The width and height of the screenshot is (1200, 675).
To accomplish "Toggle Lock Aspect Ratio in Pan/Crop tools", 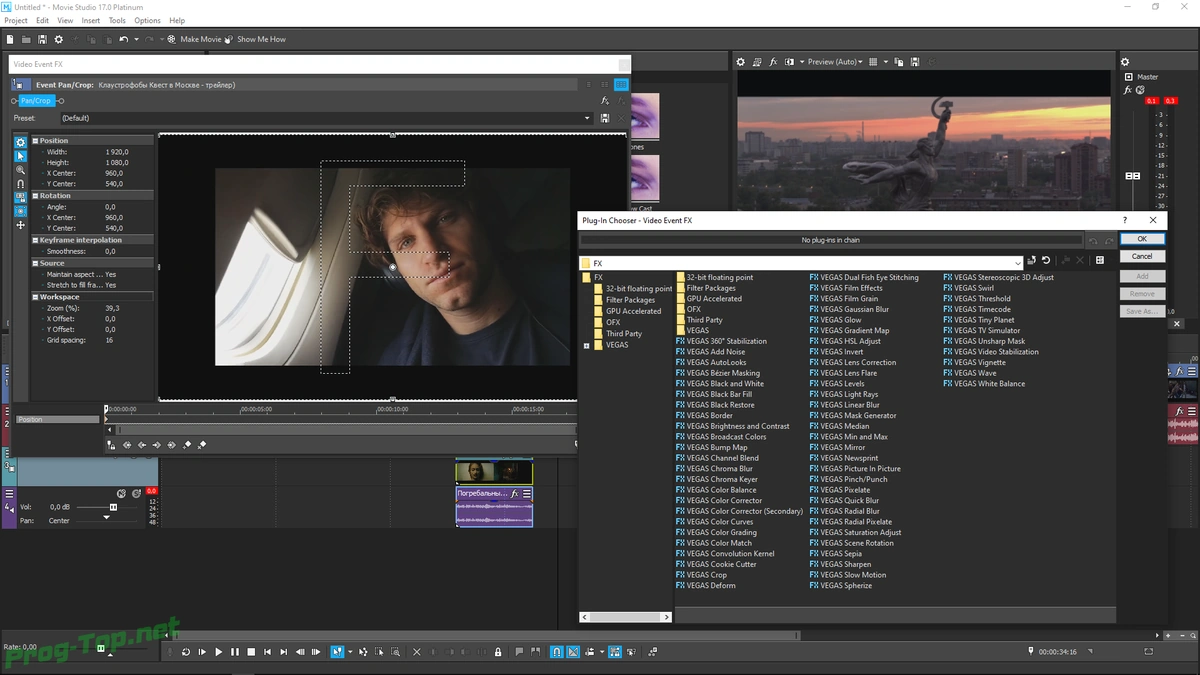I will pos(20,197).
